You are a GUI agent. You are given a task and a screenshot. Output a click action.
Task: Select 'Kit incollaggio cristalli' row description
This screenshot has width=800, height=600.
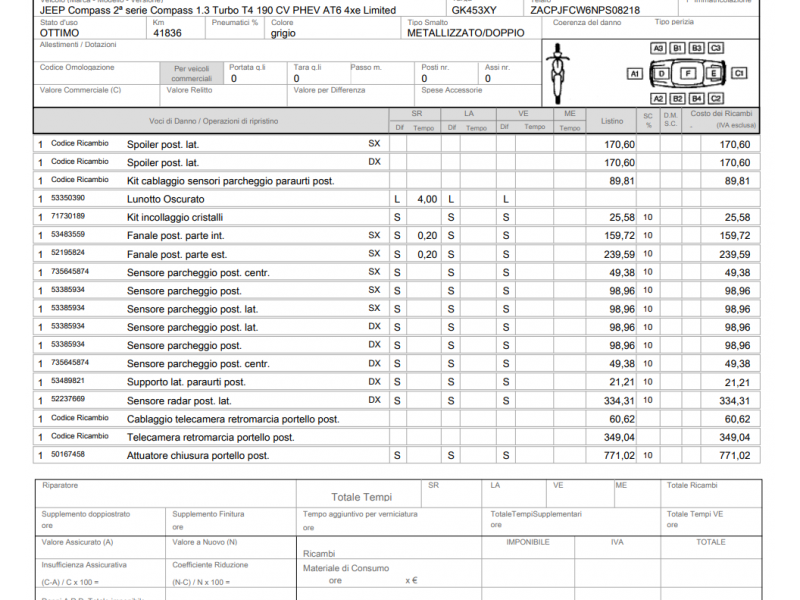click(x=174, y=218)
